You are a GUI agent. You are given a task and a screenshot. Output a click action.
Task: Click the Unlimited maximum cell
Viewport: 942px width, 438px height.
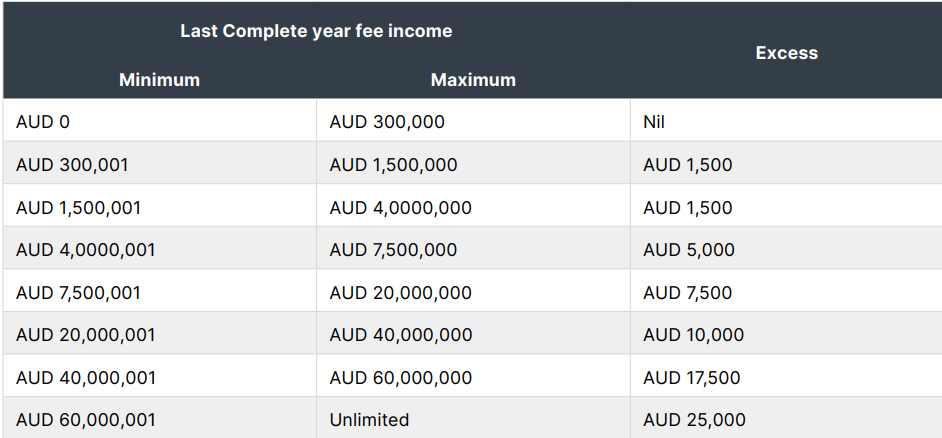pos(369,420)
